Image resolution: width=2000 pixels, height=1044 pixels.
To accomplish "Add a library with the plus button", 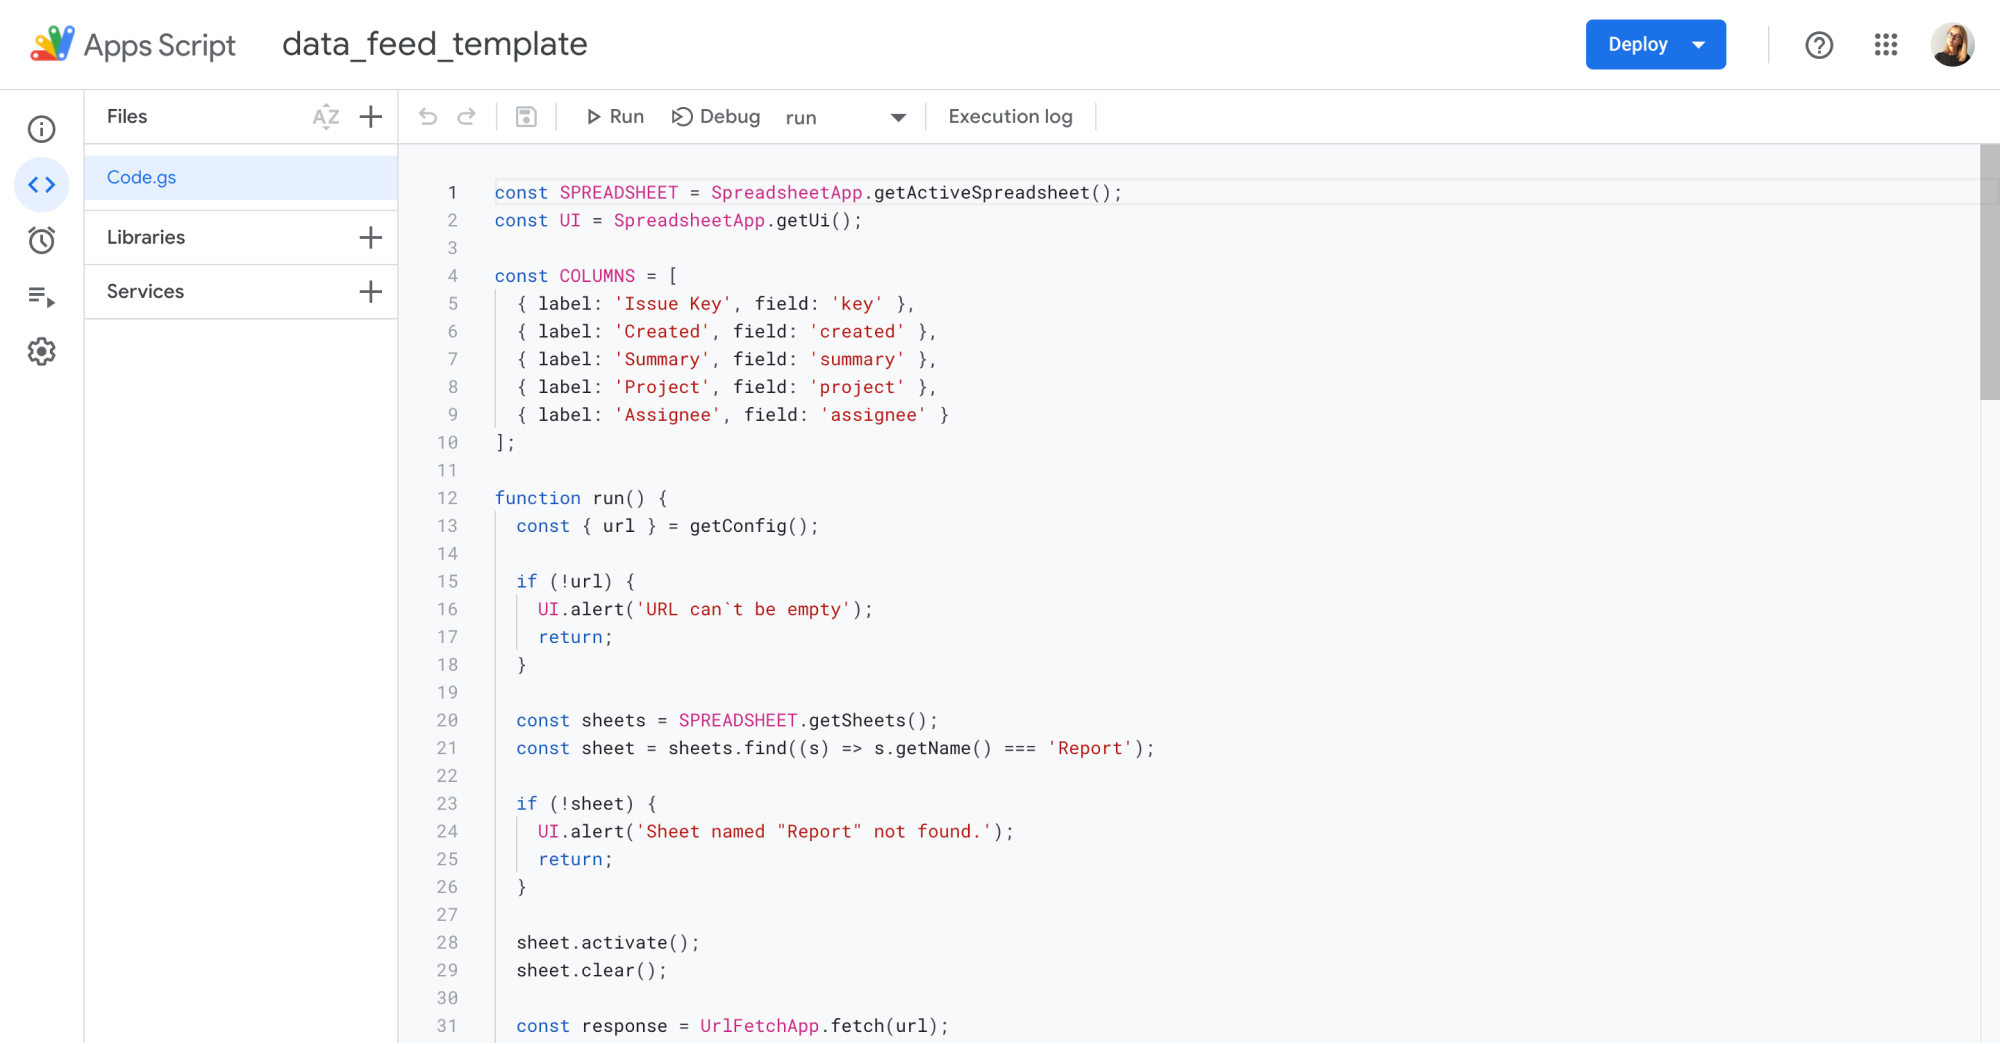I will (x=371, y=238).
